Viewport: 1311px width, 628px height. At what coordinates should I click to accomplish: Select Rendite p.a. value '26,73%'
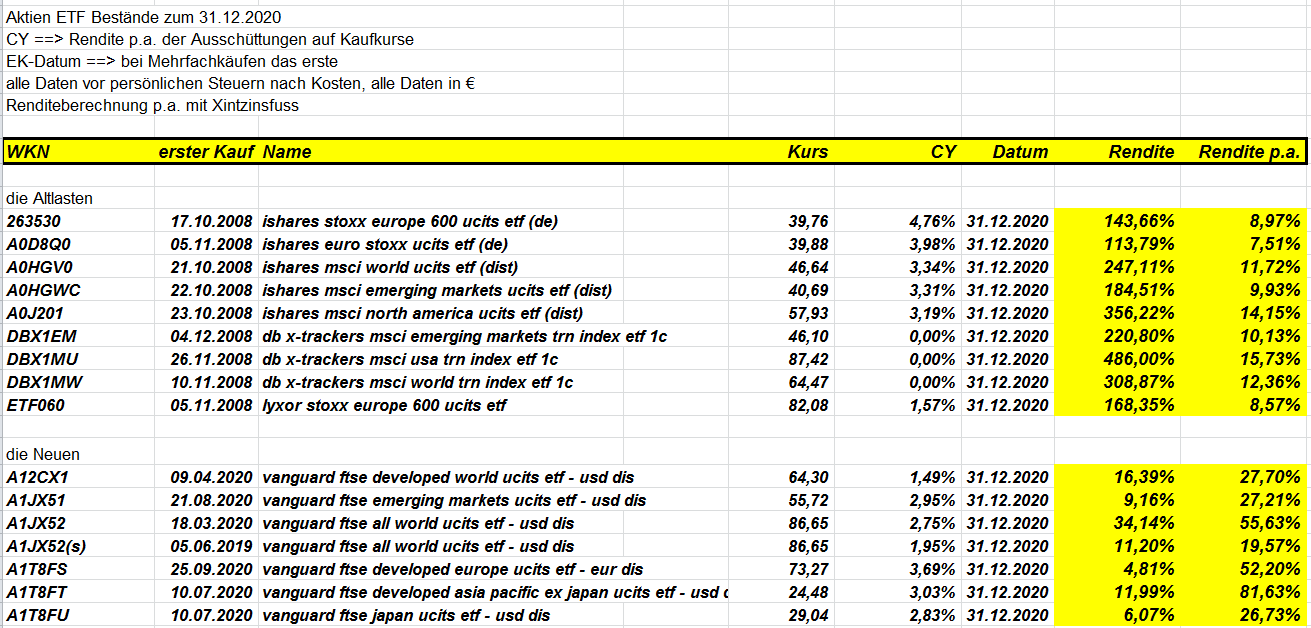point(1270,616)
